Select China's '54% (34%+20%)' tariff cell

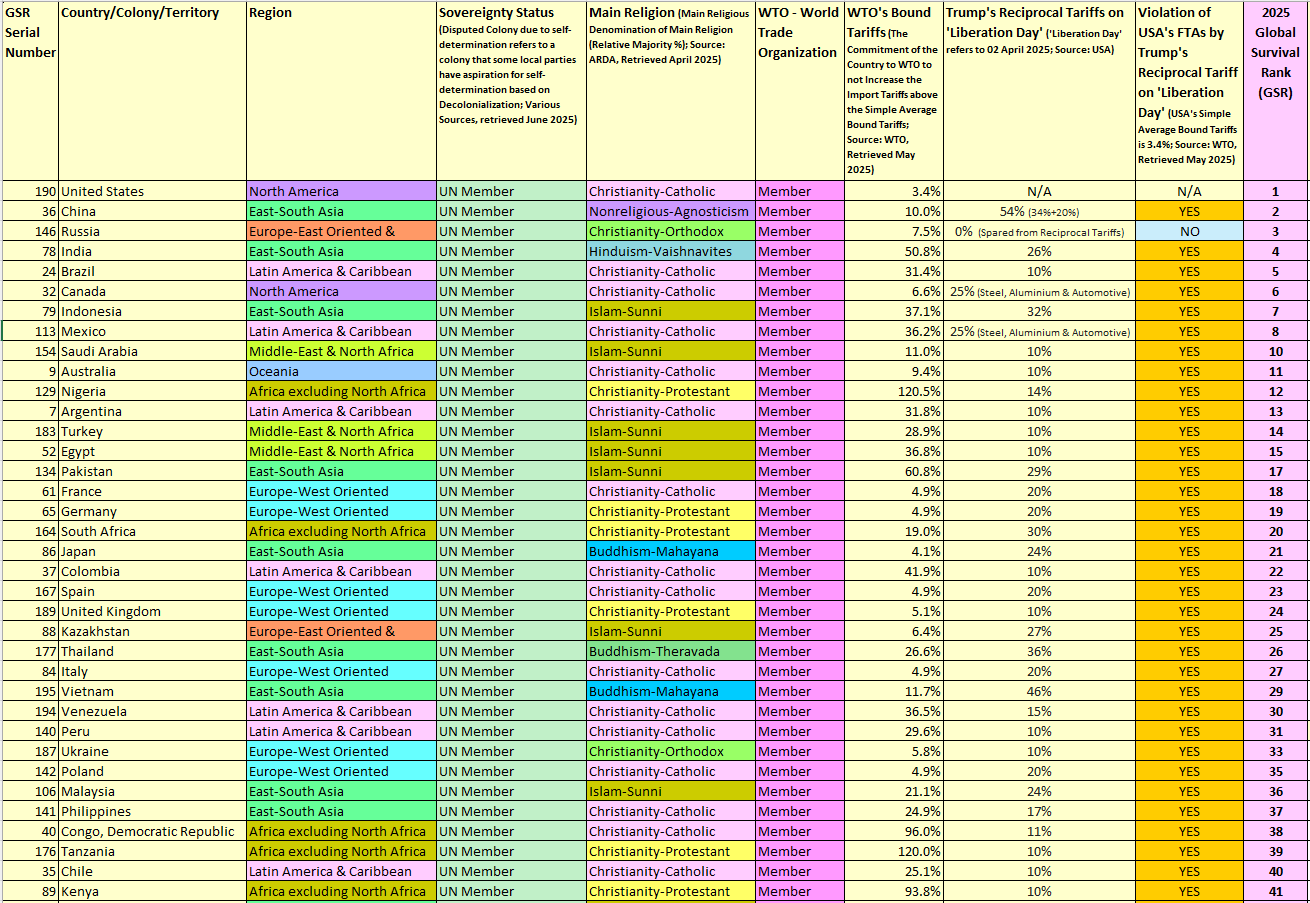pyautogui.click(x=1039, y=211)
